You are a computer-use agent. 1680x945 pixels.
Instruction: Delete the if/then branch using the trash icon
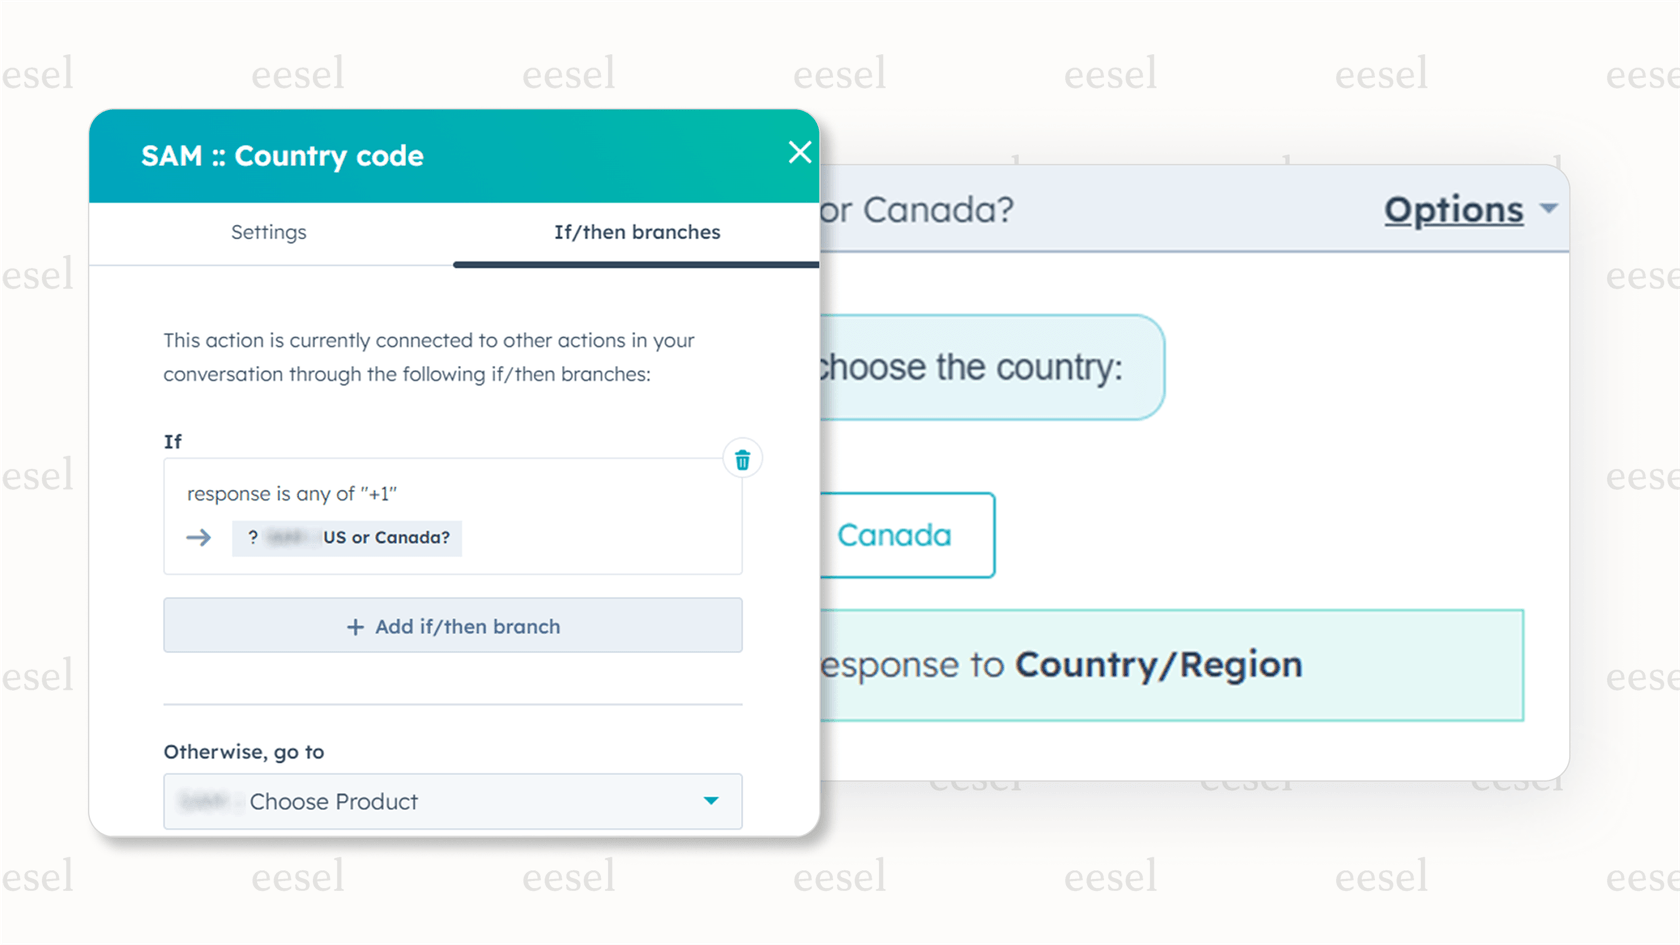[742, 458]
